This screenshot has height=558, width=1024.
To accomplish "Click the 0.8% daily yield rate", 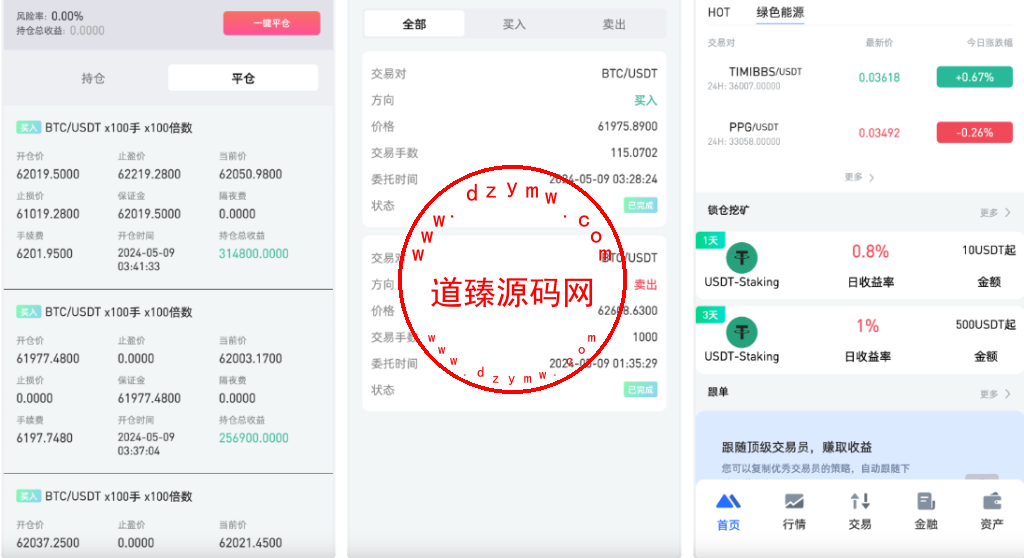I will [x=870, y=252].
